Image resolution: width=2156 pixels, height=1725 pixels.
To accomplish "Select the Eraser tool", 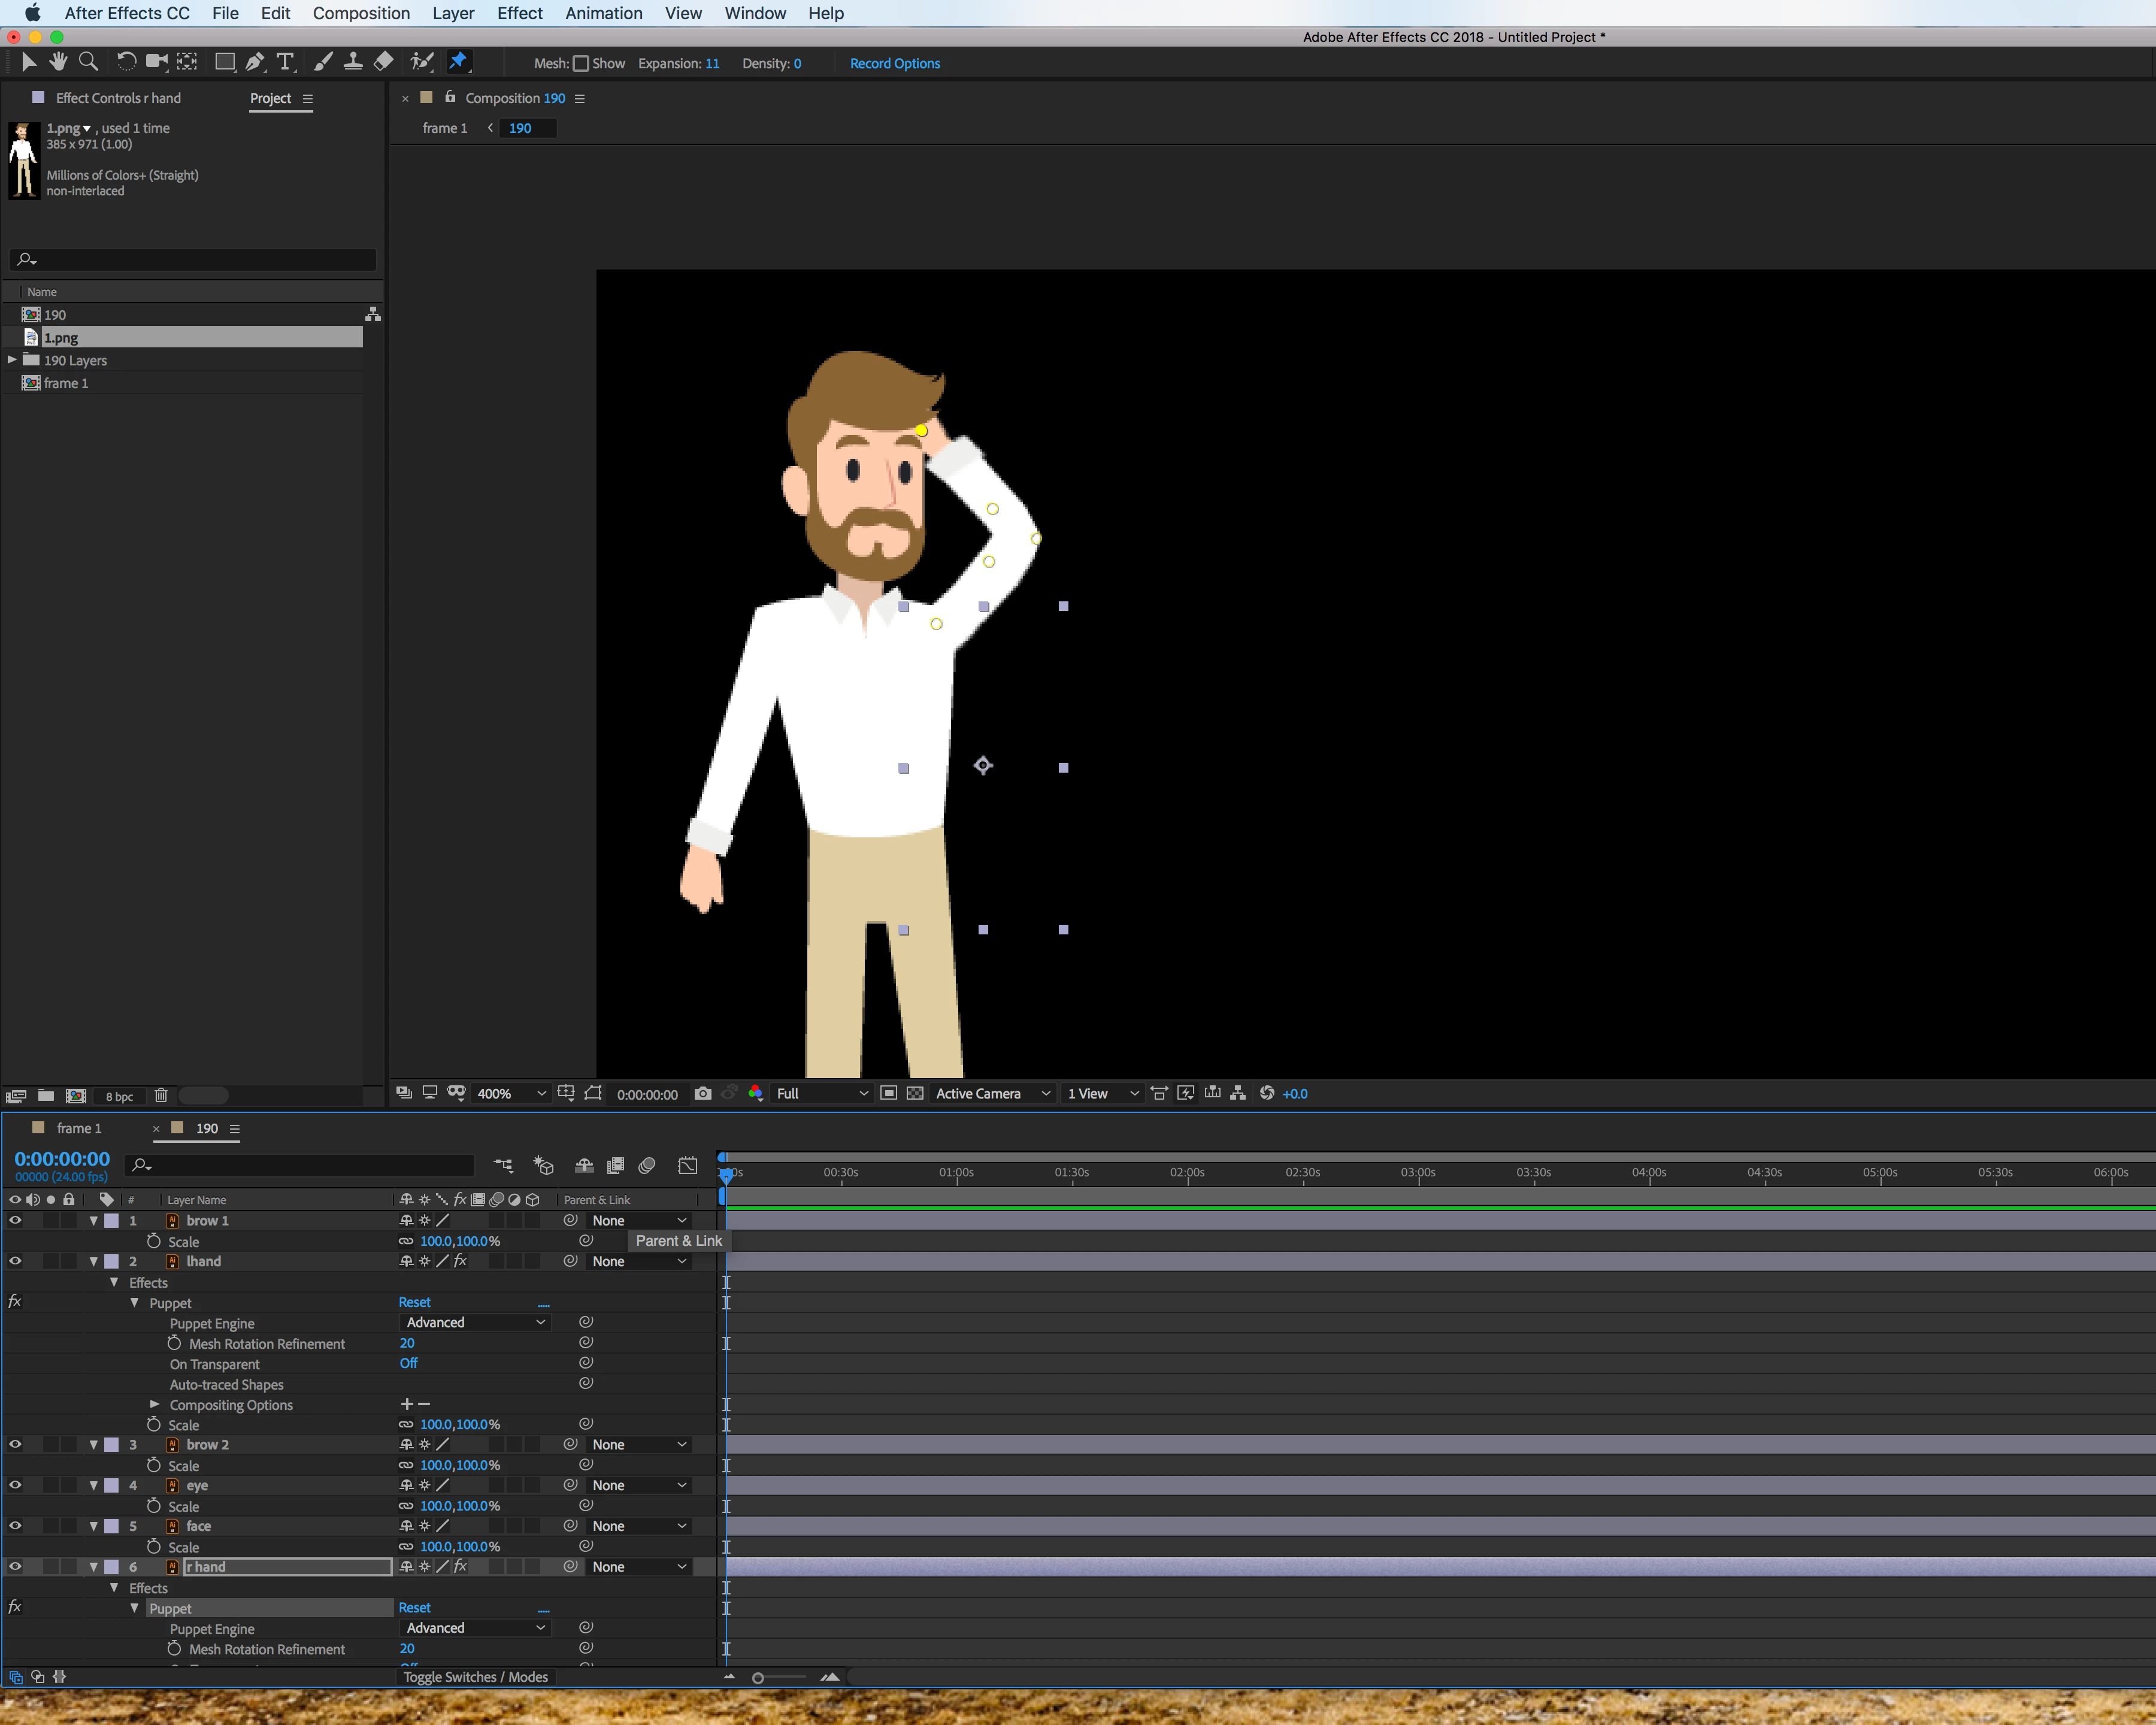I will [383, 62].
